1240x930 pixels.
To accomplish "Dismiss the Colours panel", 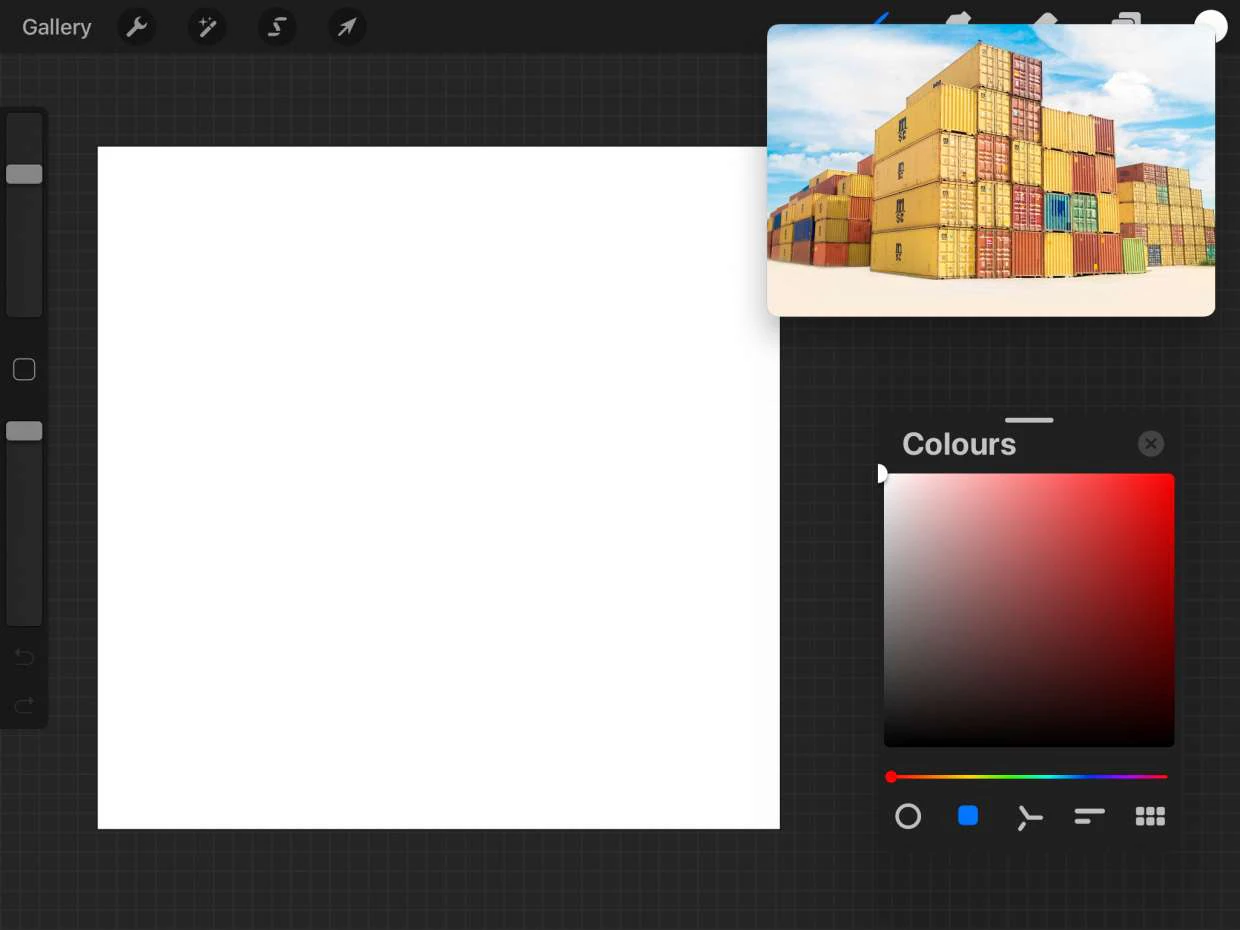I will [x=1151, y=444].
